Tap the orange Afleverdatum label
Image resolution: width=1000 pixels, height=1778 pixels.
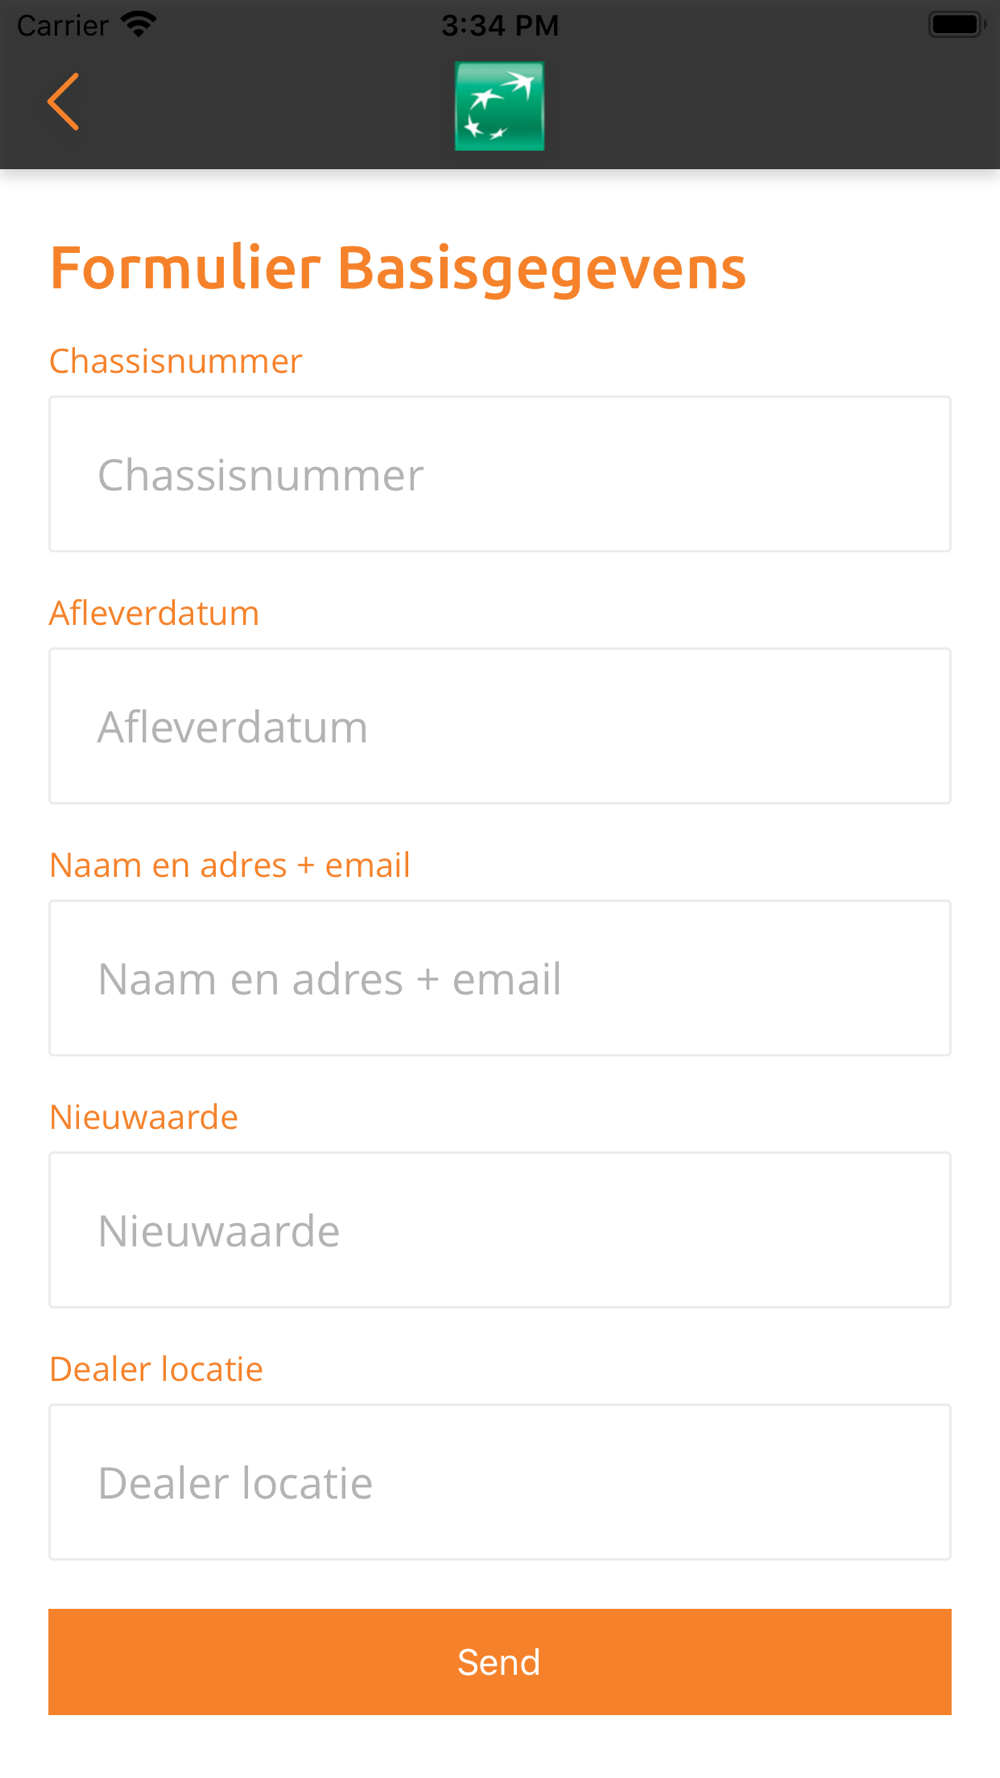click(x=155, y=613)
